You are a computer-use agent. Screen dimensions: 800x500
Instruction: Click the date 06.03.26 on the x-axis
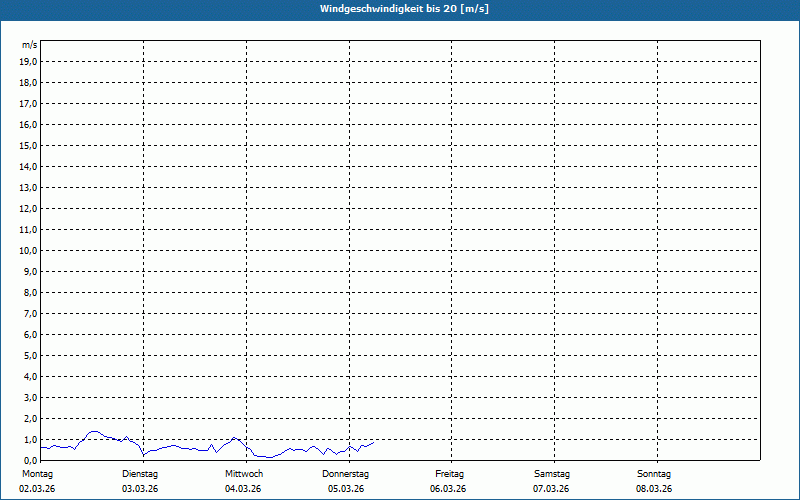point(449,489)
